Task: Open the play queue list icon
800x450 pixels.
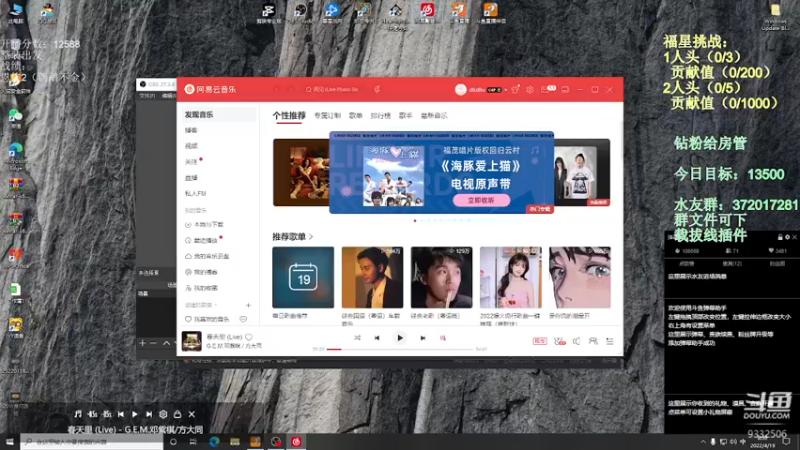Action: click(x=610, y=341)
